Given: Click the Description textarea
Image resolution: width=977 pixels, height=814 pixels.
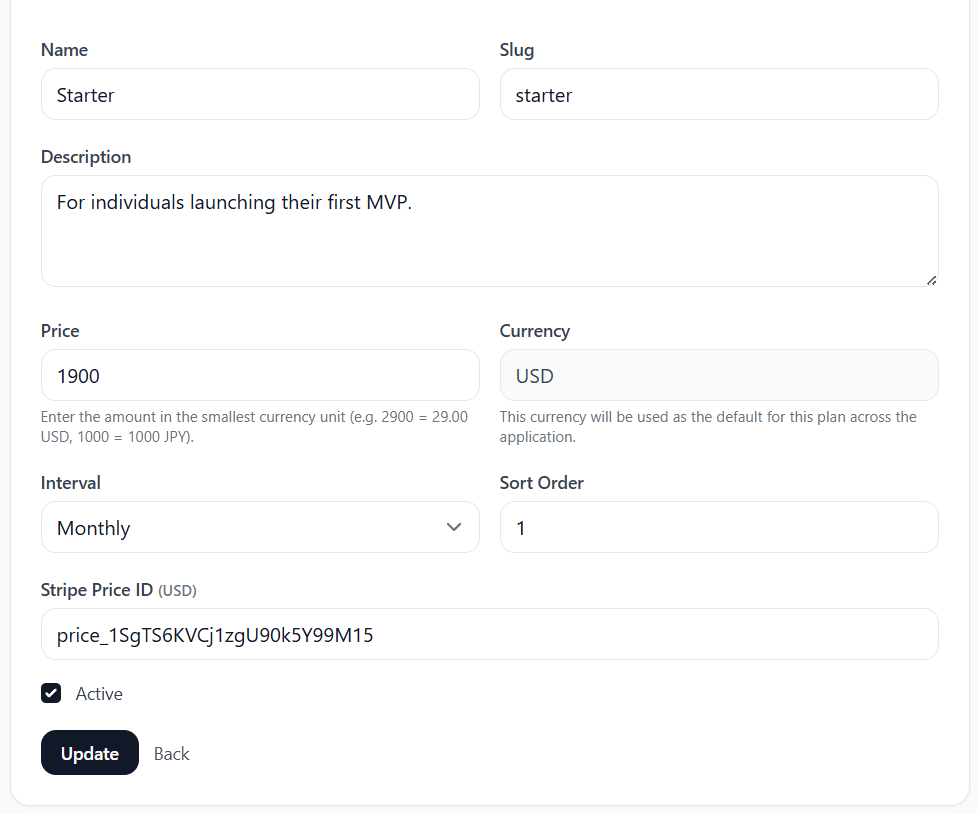Looking at the screenshot, I should (x=489, y=230).
